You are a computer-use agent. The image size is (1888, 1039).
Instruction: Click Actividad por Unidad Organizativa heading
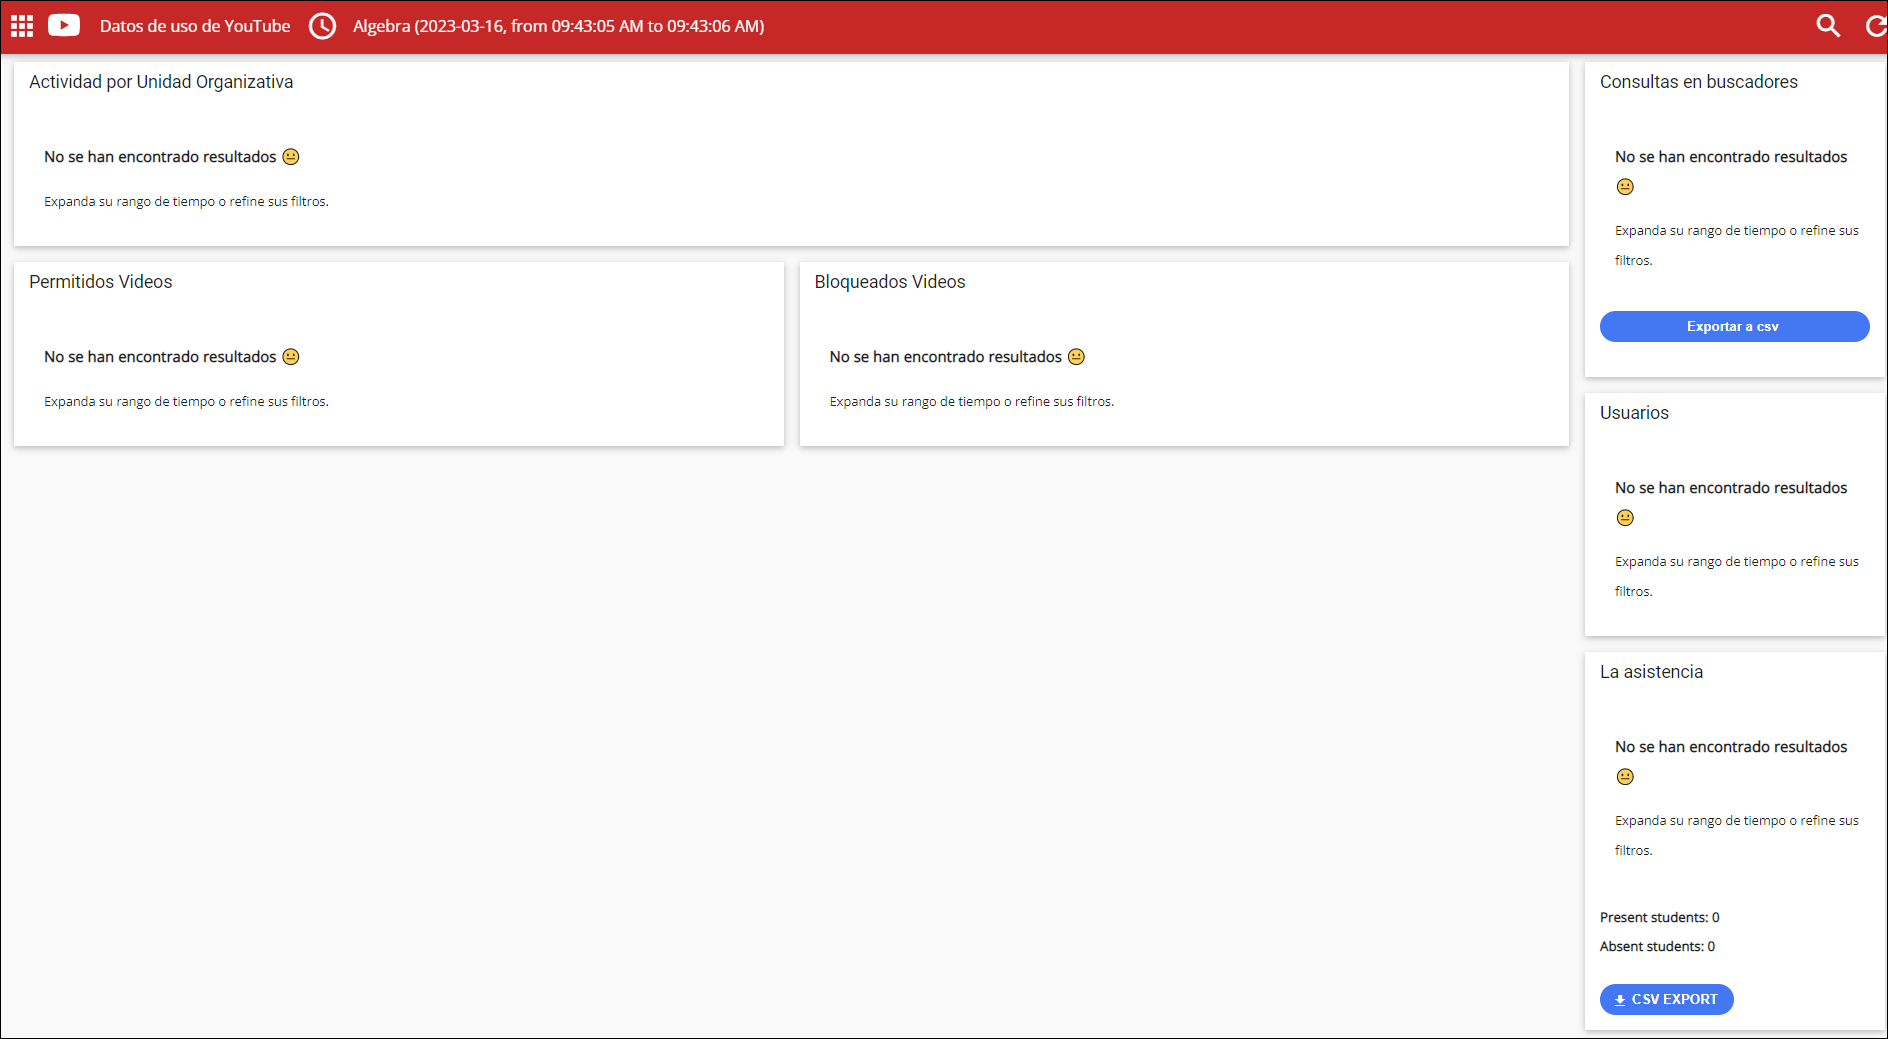coord(161,82)
